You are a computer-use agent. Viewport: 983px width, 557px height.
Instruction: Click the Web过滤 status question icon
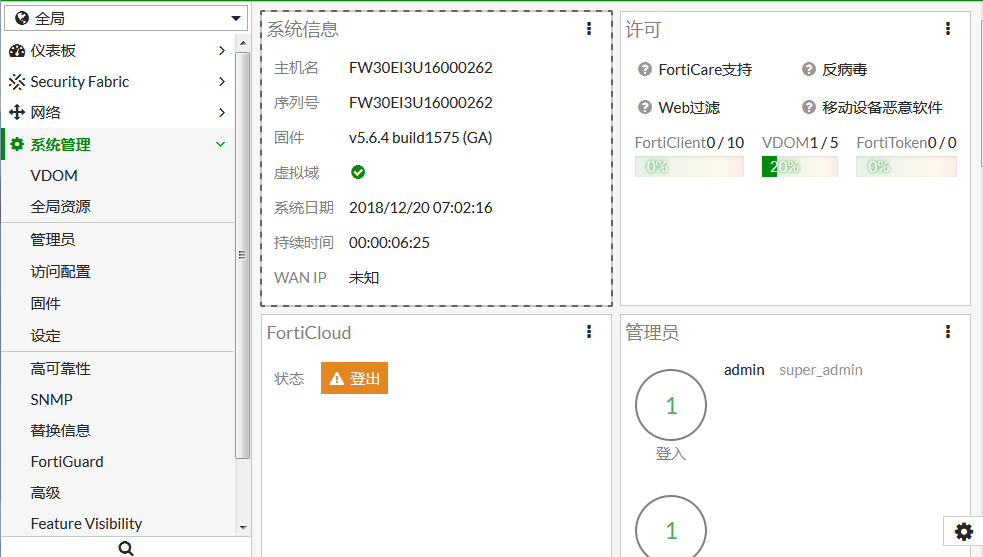(644, 107)
